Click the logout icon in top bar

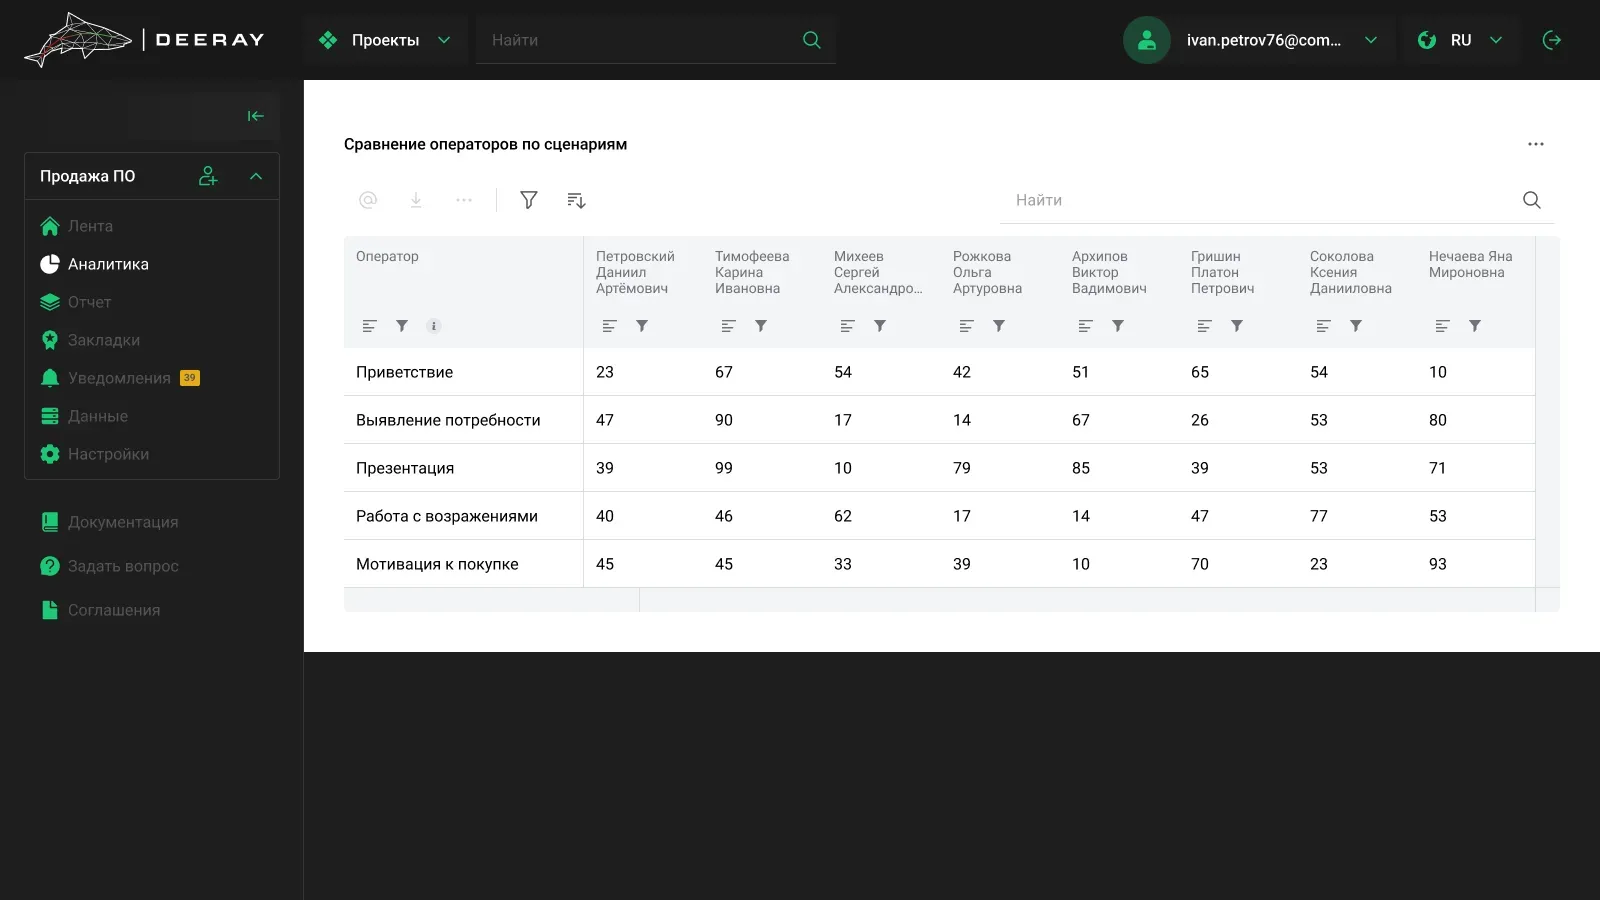[1552, 40]
